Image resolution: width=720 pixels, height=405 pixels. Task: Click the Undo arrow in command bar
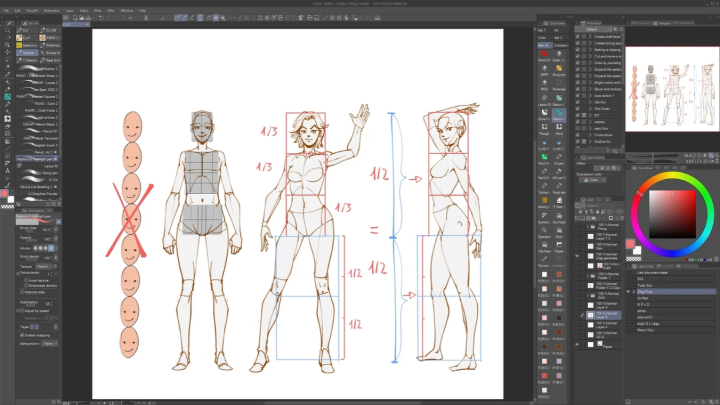(x=101, y=18)
